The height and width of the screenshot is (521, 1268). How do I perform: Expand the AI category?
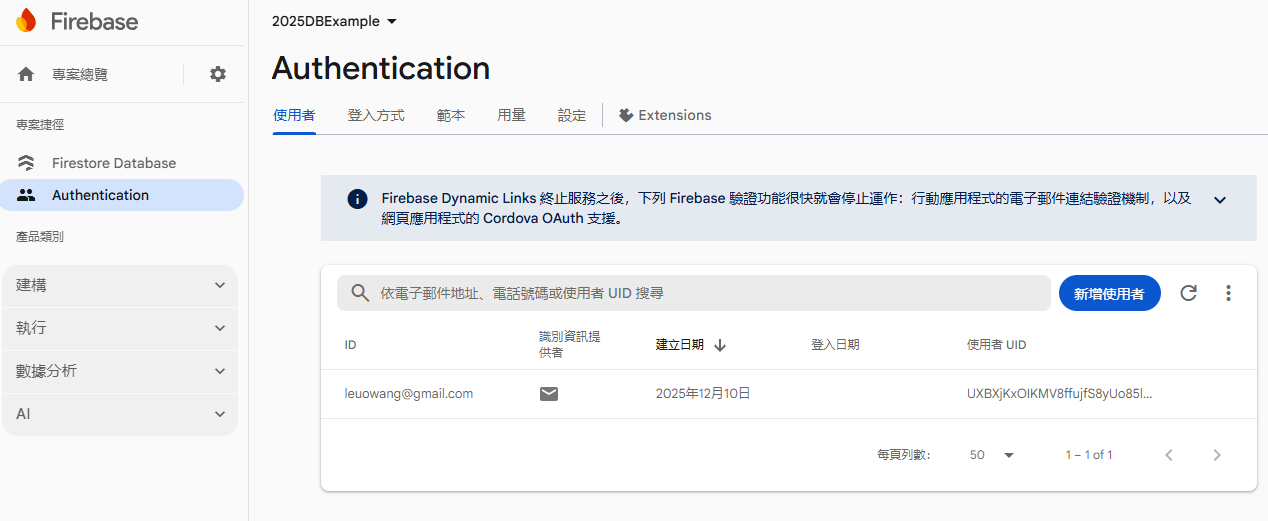tap(121, 414)
